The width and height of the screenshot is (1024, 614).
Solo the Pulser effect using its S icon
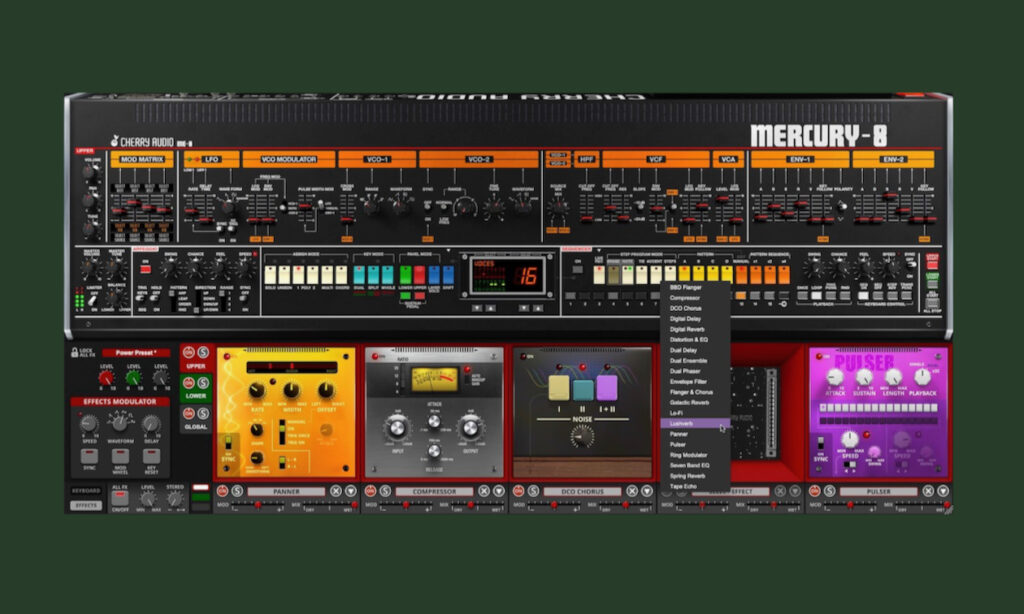(829, 491)
